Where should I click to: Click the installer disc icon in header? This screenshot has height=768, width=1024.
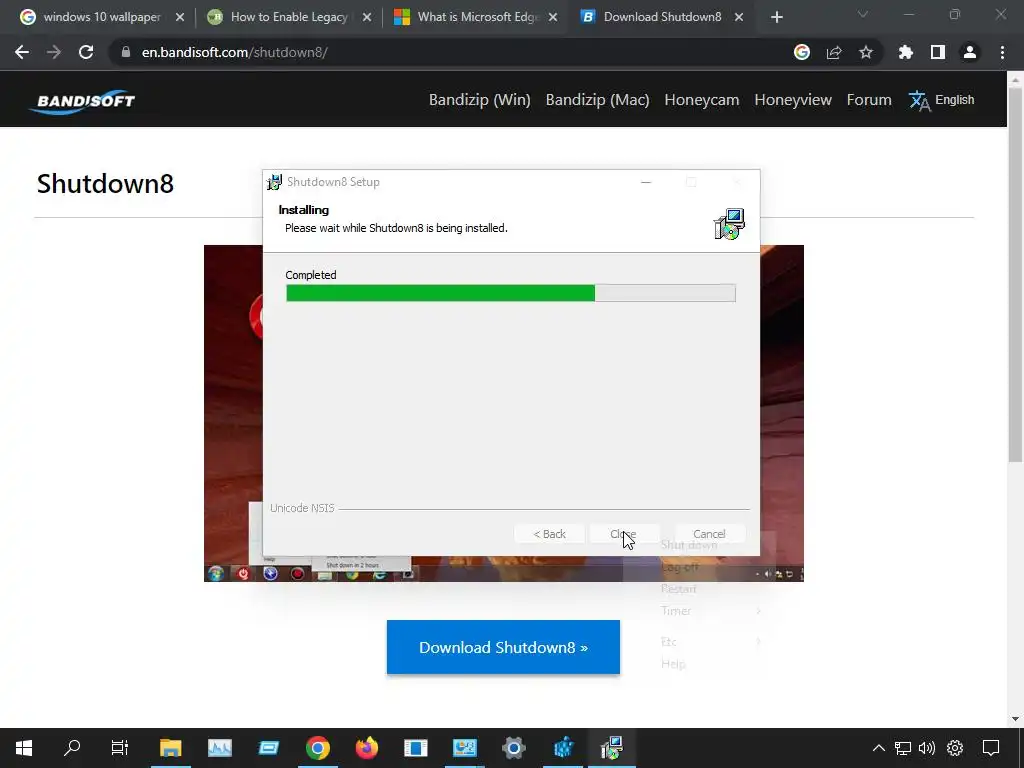pyautogui.click(x=729, y=224)
